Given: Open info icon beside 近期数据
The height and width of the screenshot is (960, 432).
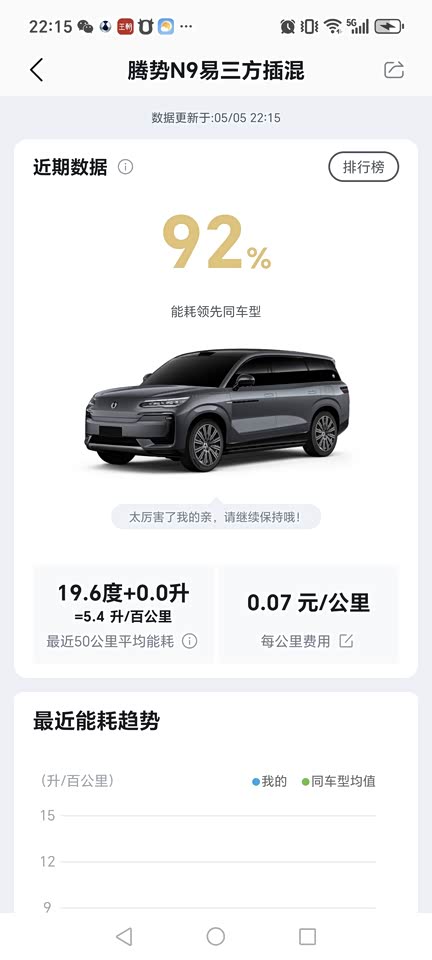Looking at the screenshot, I should point(125,167).
